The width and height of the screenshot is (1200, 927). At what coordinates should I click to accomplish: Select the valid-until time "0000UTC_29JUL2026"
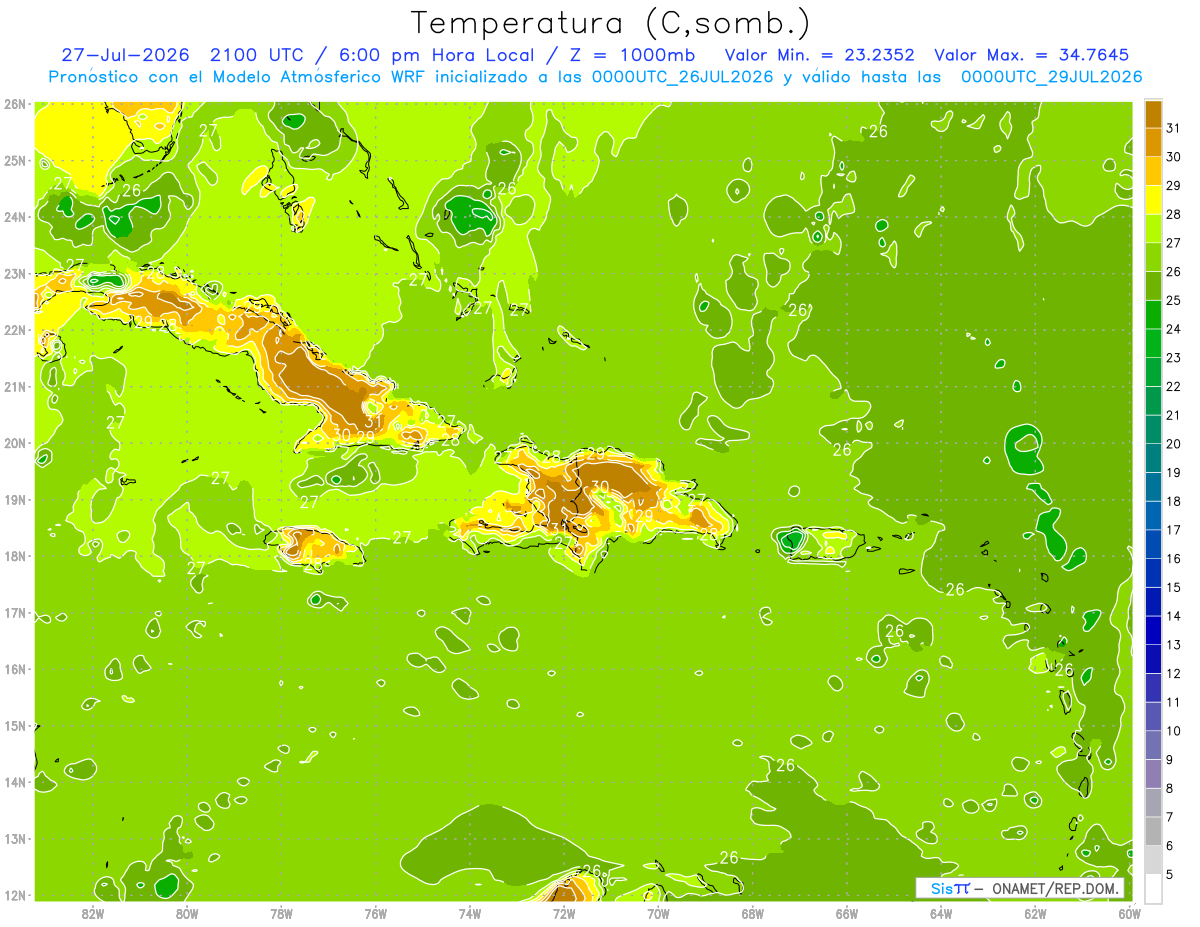tap(1051, 77)
